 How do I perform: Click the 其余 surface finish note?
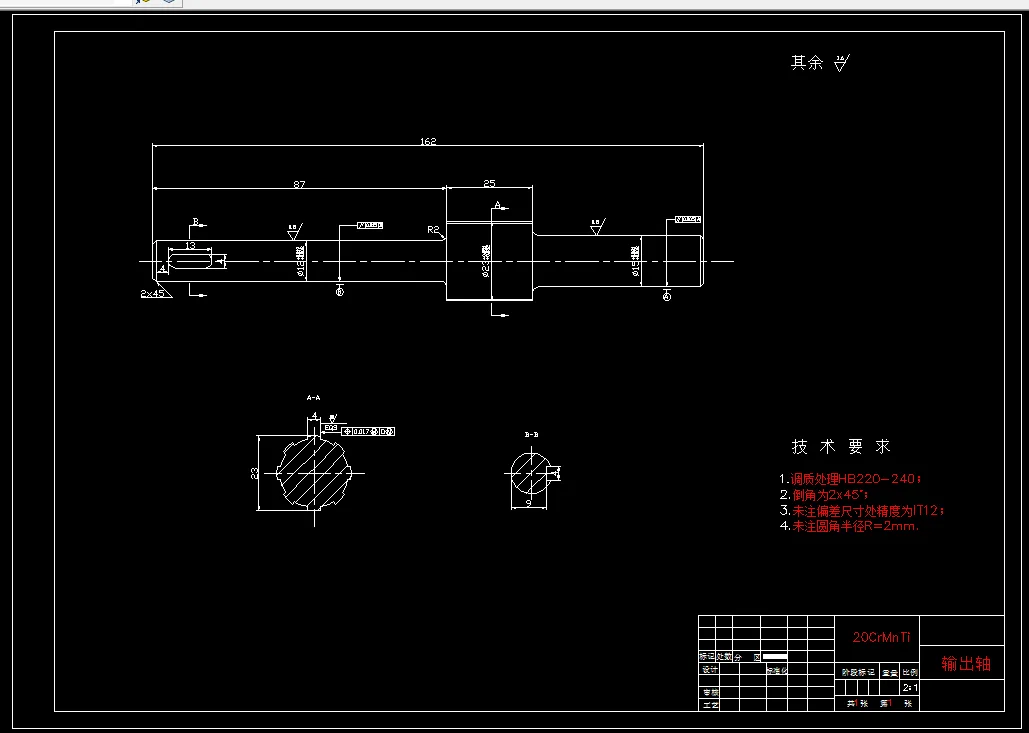click(820, 63)
